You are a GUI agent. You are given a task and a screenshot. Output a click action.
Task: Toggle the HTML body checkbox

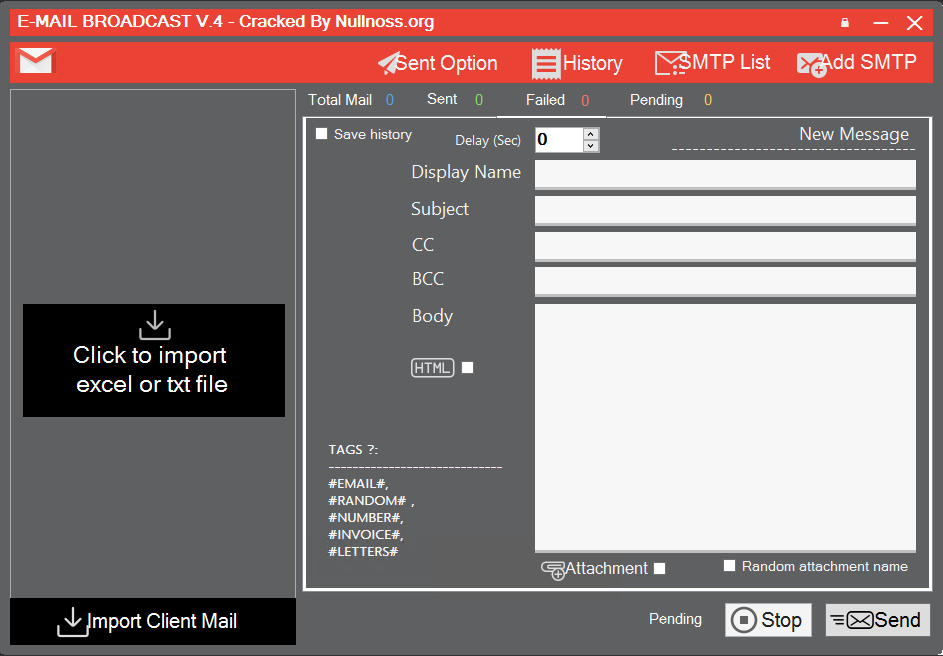pyautogui.click(x=467, y=367)
